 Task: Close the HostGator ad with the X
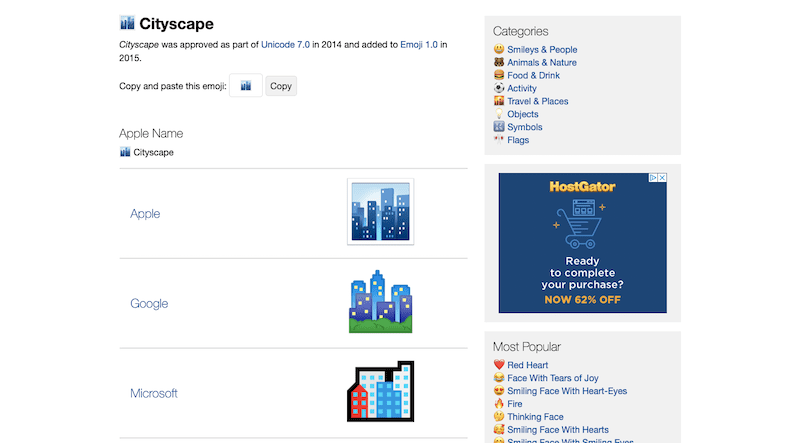(662, 178)
